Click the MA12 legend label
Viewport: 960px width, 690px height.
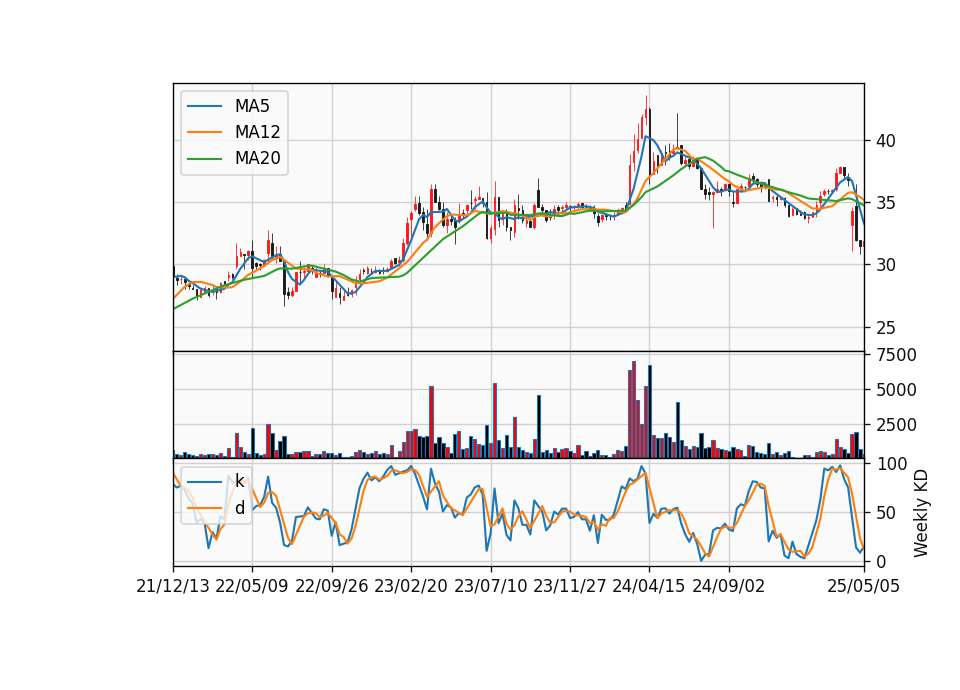[x=257, y=132]
